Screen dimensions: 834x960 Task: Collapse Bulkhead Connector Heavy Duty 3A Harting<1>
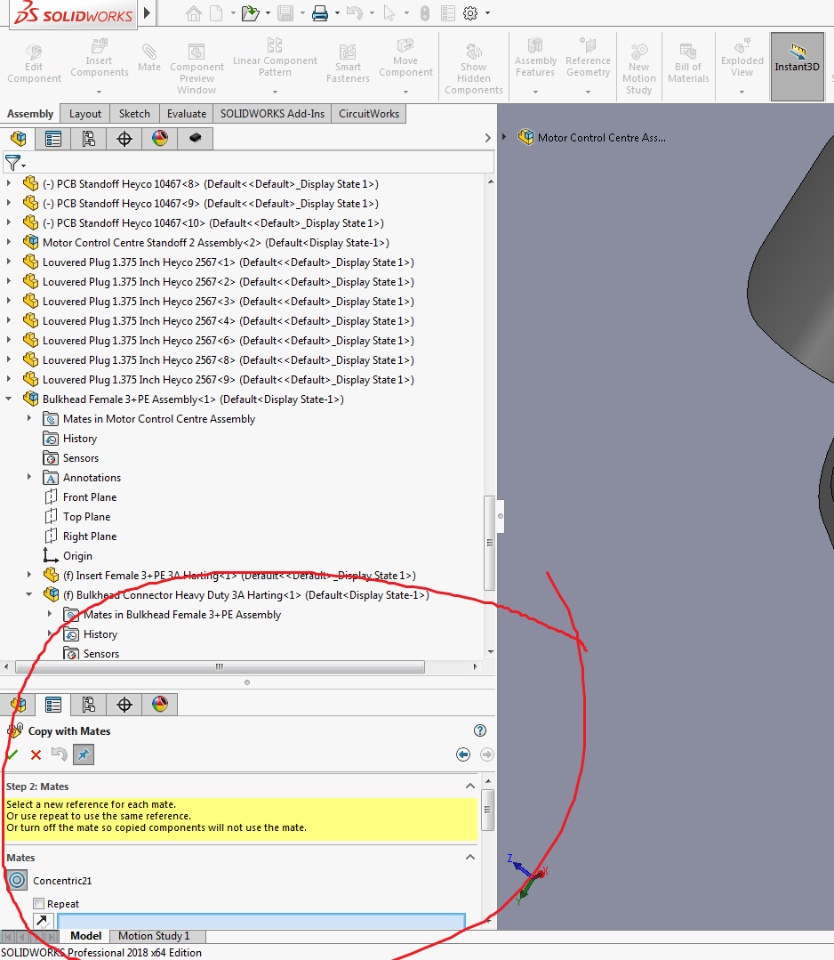pos(29,594)
